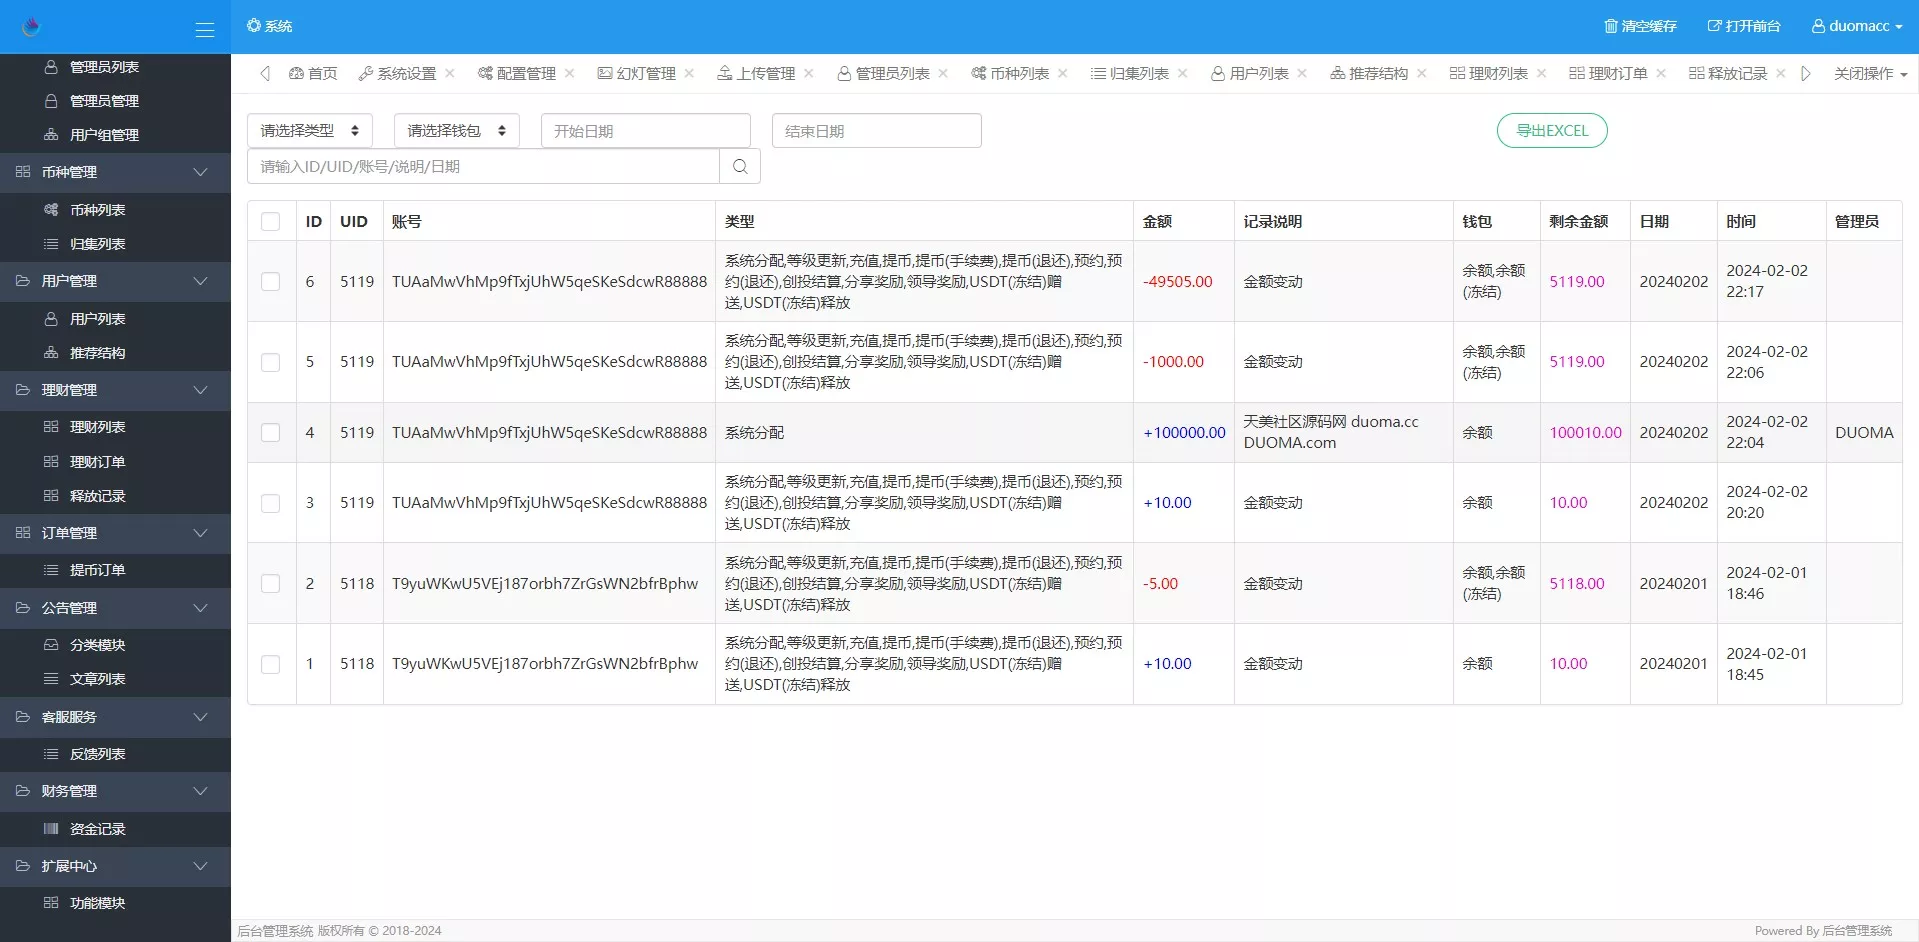Select the checkbox for record ID 4

tap(271, 433)
